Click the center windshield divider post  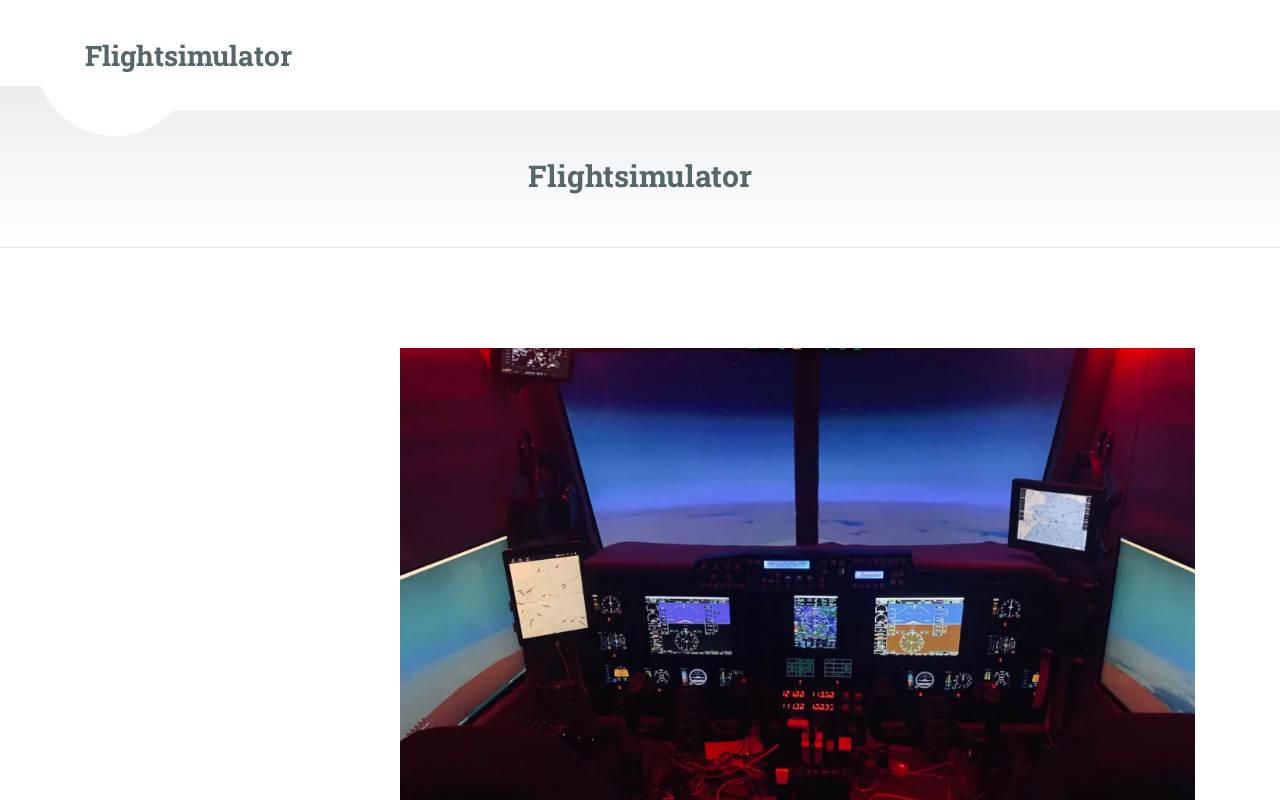[806, 445]
